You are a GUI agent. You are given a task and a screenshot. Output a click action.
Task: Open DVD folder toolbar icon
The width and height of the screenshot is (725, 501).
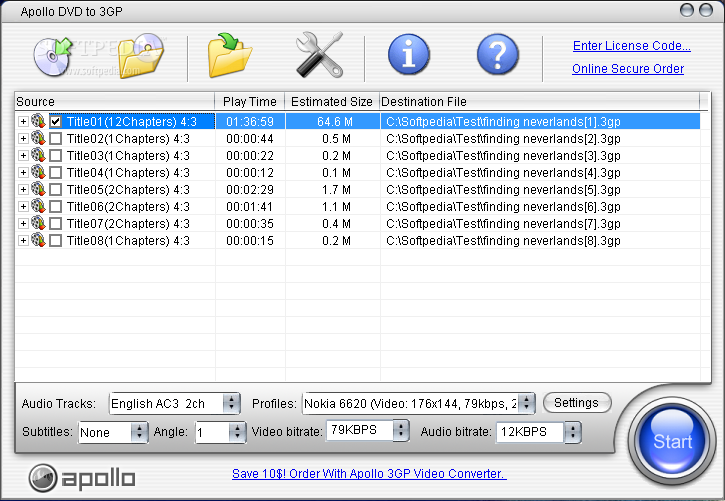[141, 56]
